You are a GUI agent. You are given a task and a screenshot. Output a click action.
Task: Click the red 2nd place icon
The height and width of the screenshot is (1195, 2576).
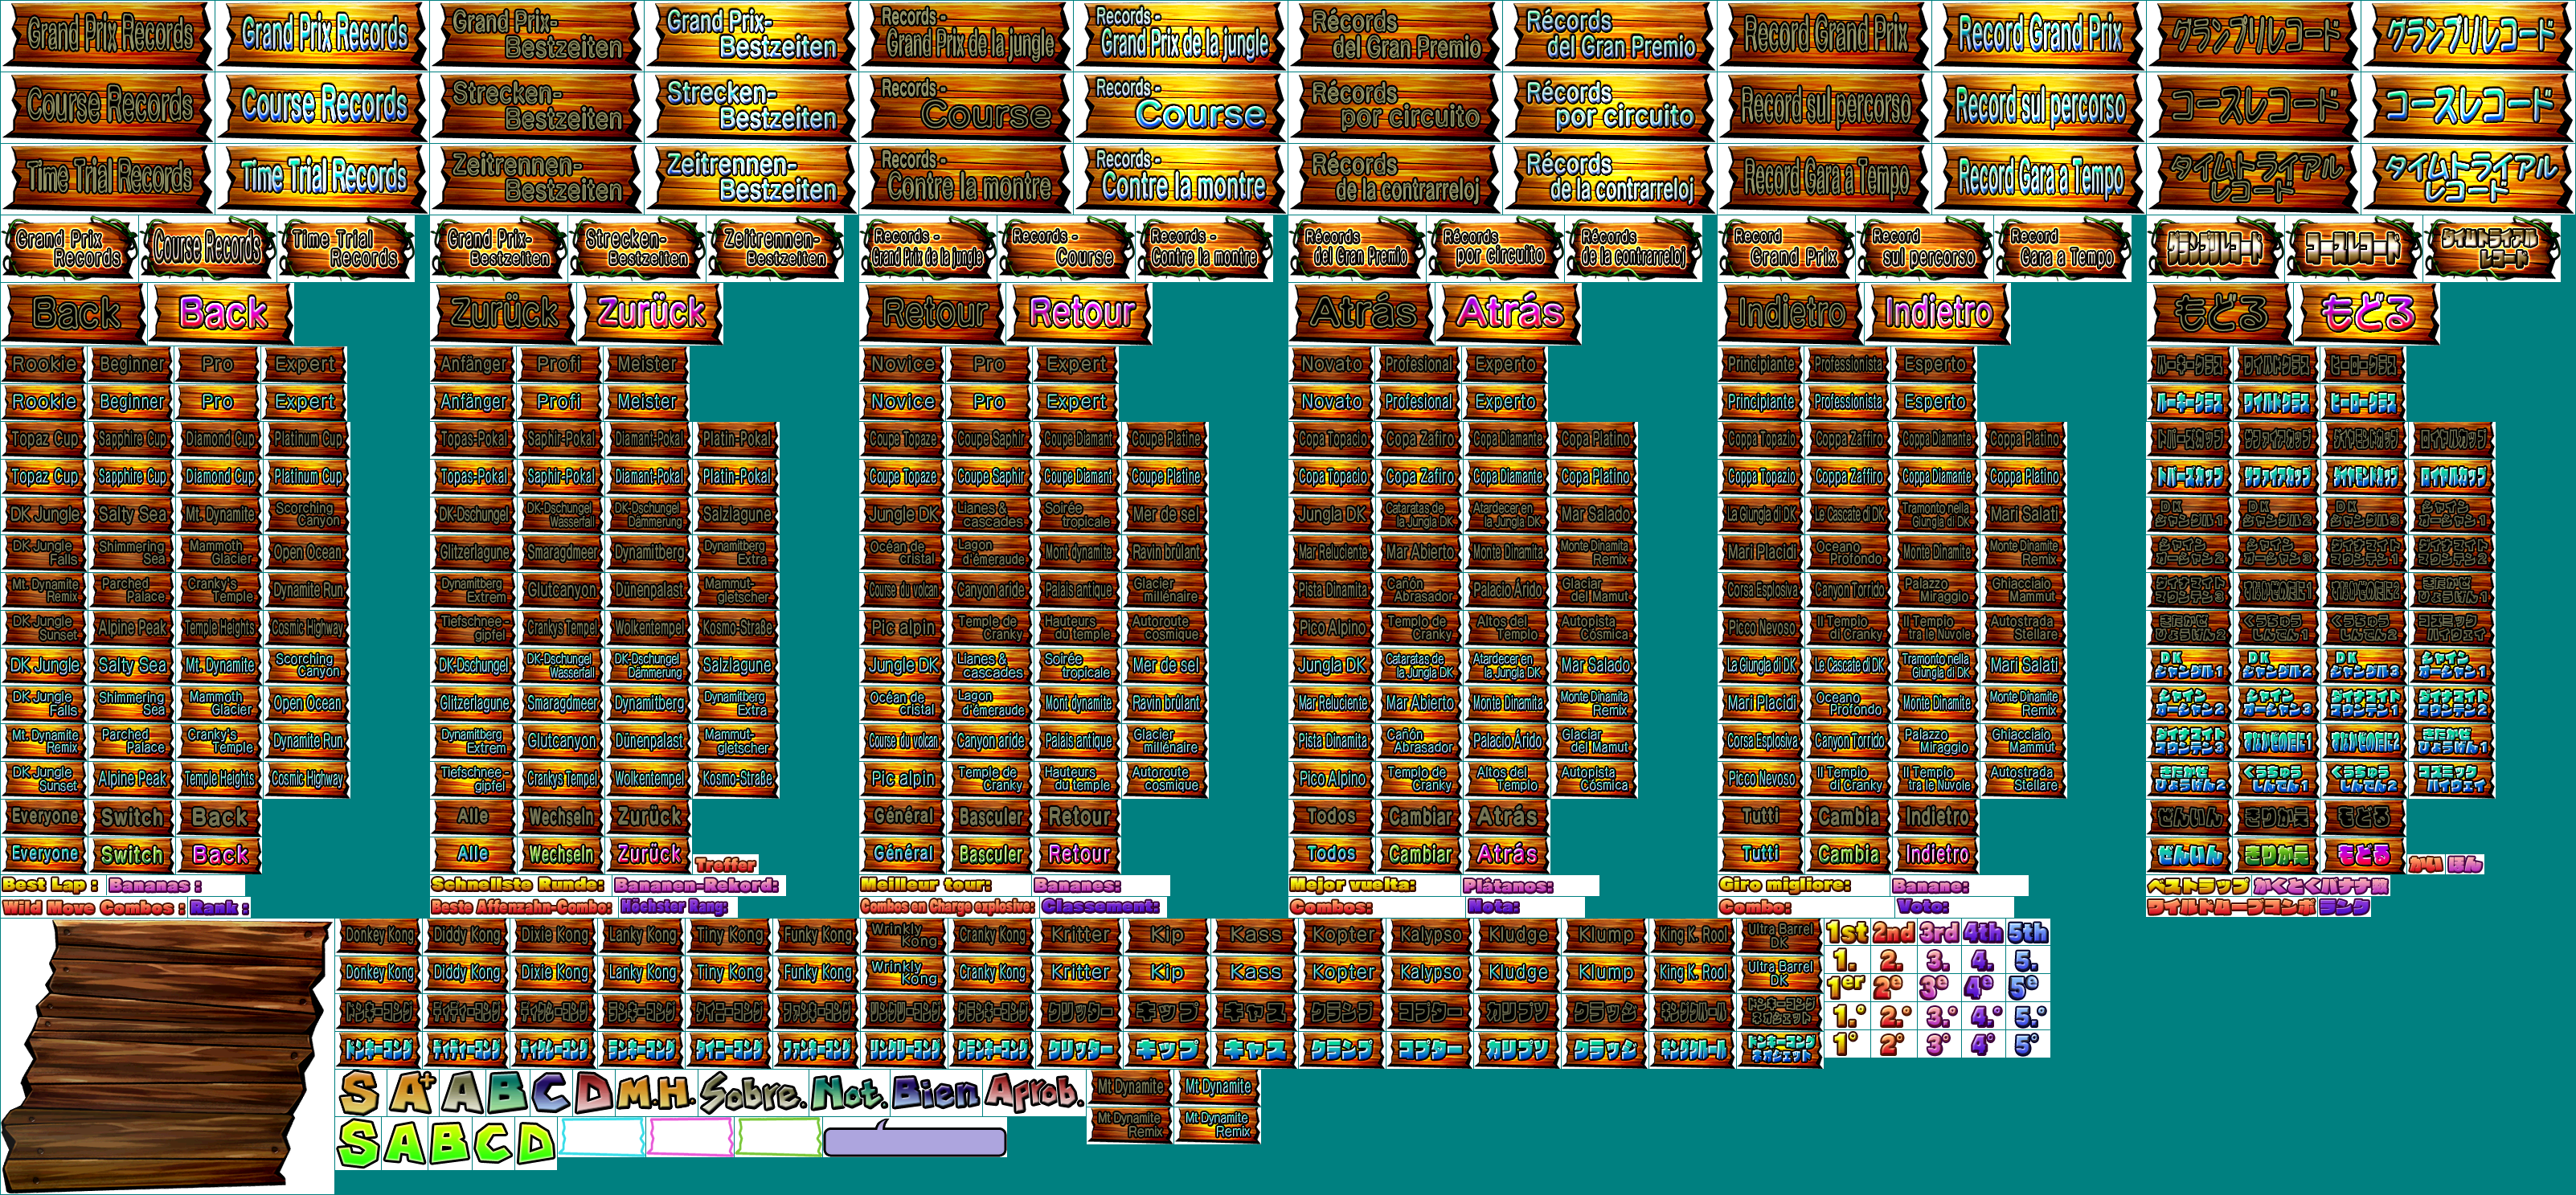tap(1893, 933)
